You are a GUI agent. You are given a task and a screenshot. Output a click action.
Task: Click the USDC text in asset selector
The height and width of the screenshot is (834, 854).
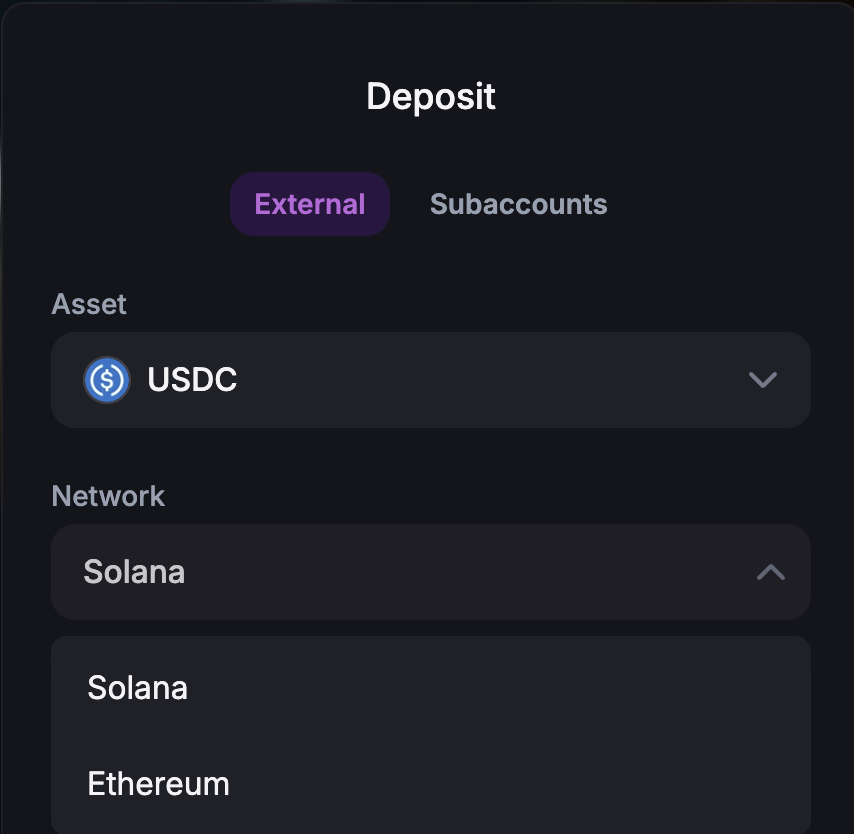(192, 379)
